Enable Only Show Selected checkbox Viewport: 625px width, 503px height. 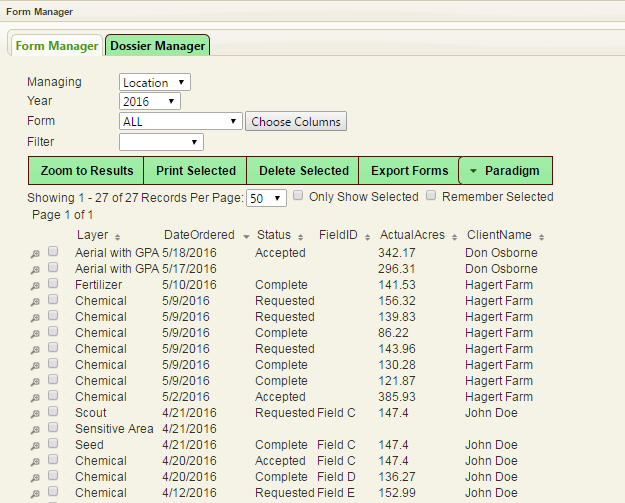point(298,195)
